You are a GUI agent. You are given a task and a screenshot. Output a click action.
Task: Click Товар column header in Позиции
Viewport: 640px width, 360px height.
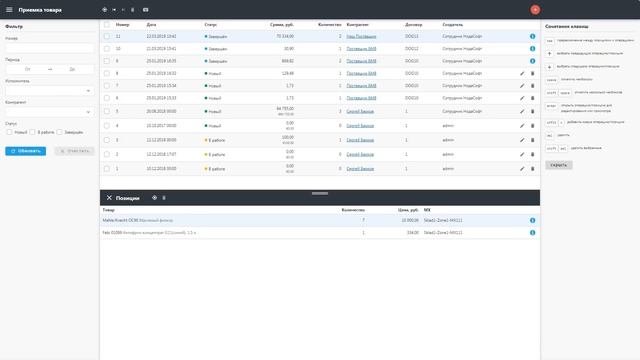[109, 210]
